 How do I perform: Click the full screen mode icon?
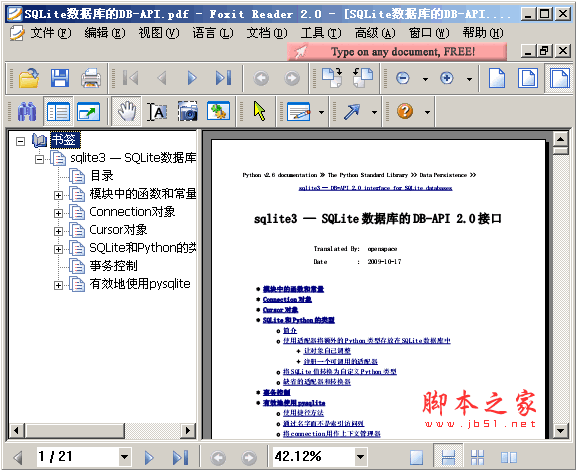pyautogui.click(x=89, y=111)
